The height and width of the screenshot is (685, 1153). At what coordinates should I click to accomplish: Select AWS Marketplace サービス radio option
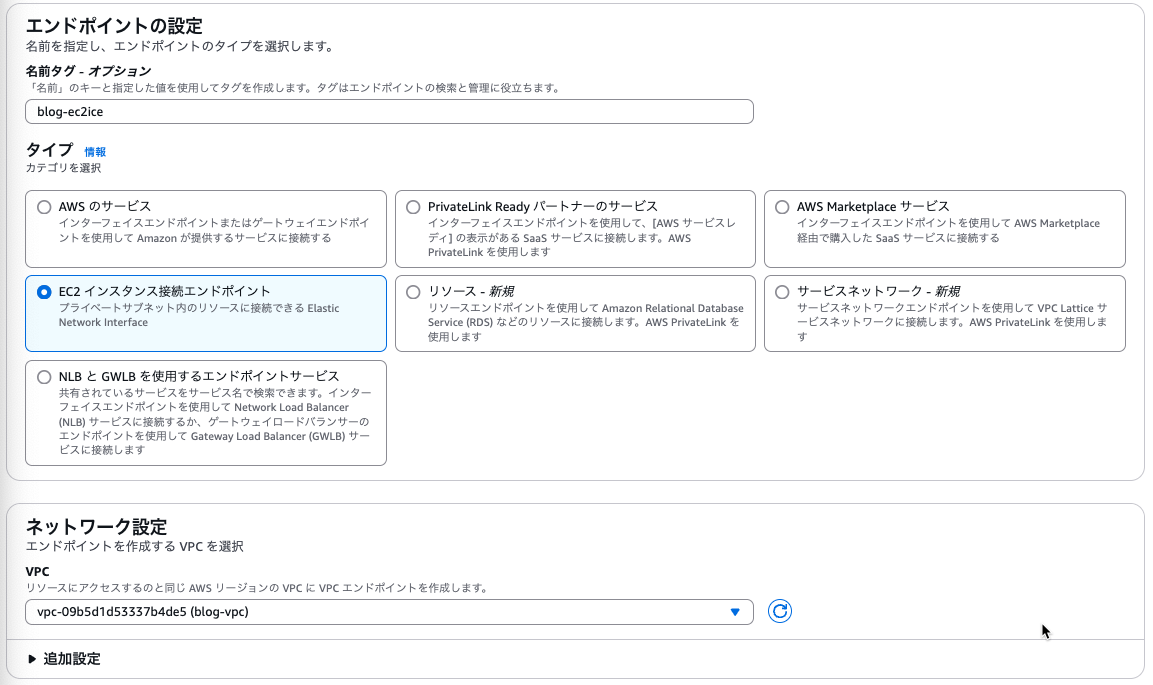coord(782,207)
